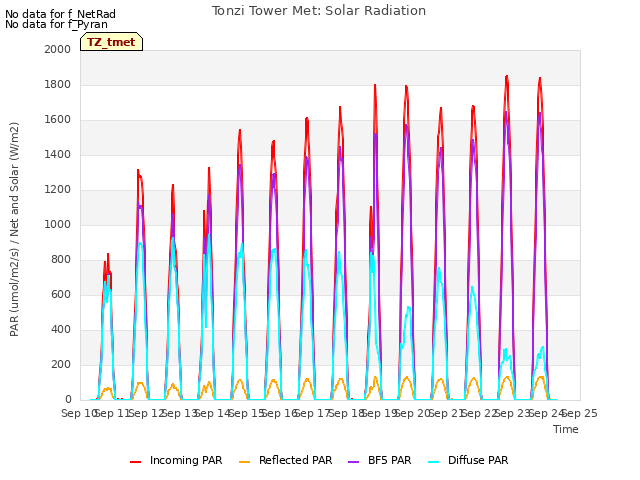Select the Reflected PAR legend label
The height and width of the screenshot is (480, 640).
coord(296,460)
